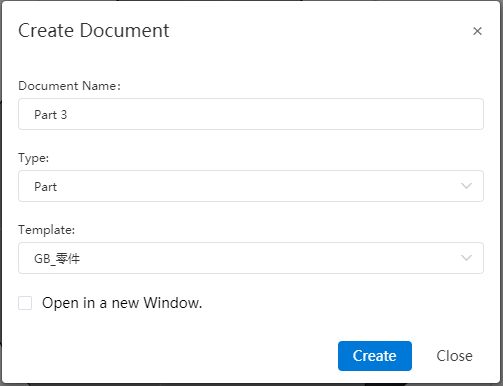
Task: Click the Close text button
Action: click(454, 356)
